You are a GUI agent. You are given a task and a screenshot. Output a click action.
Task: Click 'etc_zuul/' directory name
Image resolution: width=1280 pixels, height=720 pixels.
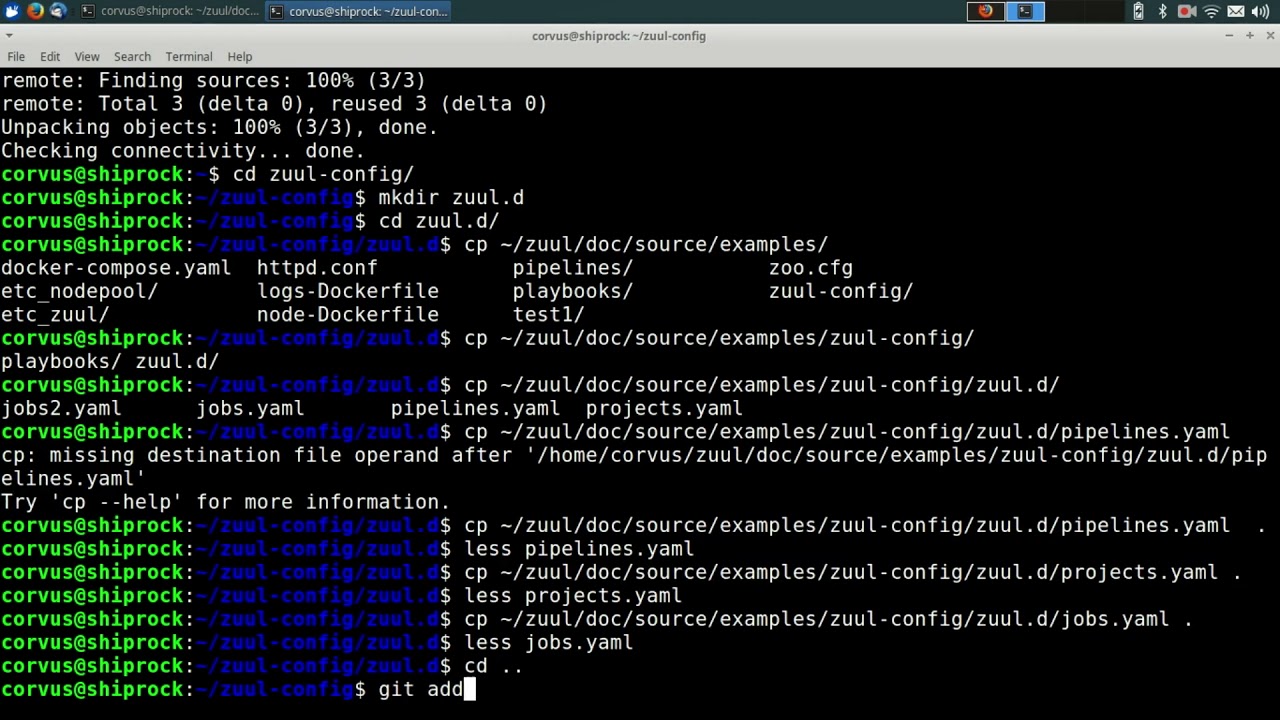tap(55, 314)
